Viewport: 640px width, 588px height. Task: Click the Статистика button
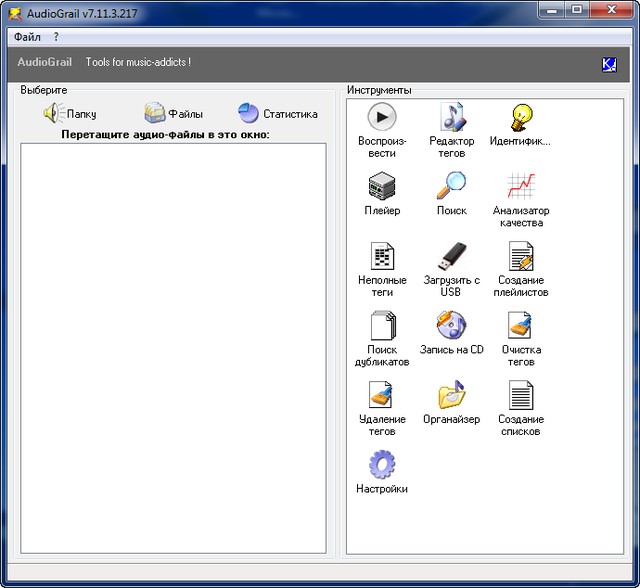click(x=277, y=114)
